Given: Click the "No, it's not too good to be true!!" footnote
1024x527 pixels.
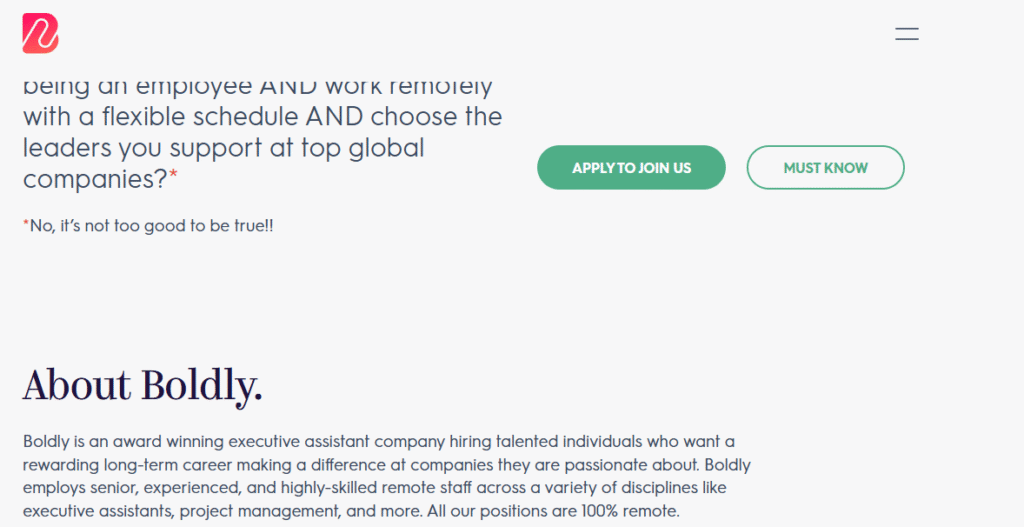Looking at the screenshot, I should click(x=152, y=226).
